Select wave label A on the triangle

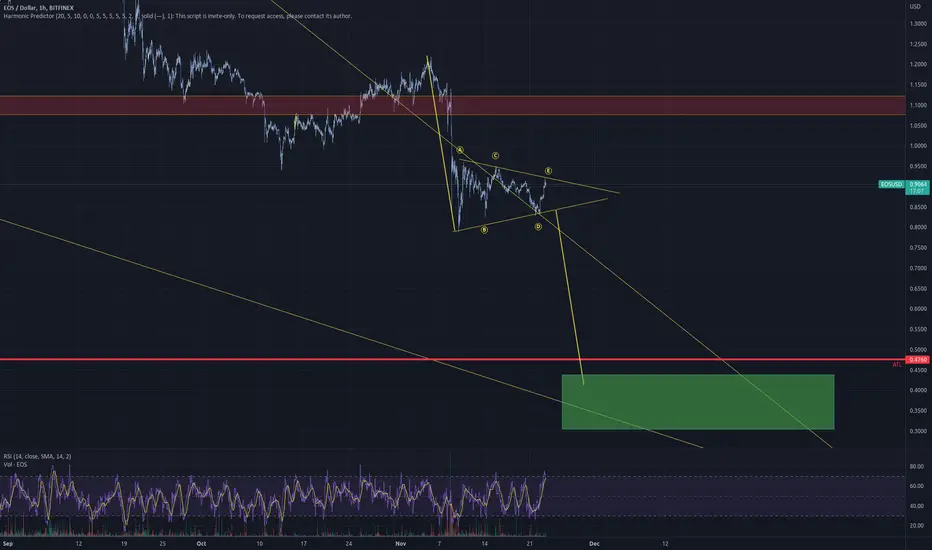click(x=459, y=150)
